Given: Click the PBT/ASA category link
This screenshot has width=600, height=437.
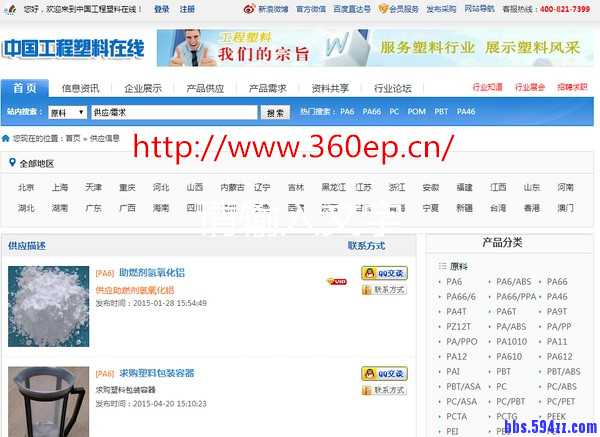Looking at the screenshot, I should point(463,387).
